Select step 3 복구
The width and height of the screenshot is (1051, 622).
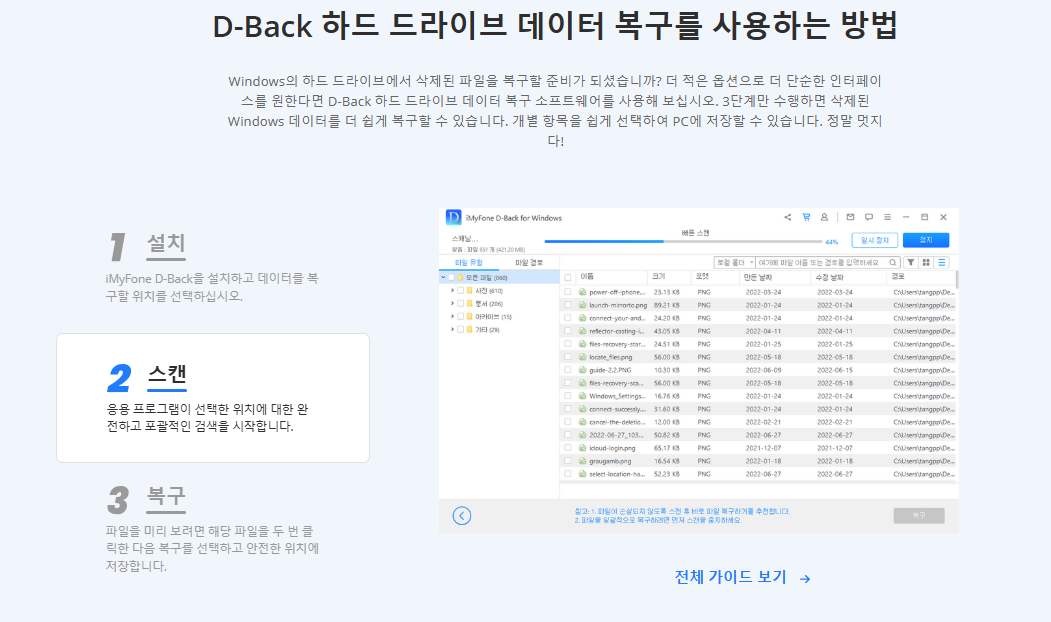pos(213,530)
